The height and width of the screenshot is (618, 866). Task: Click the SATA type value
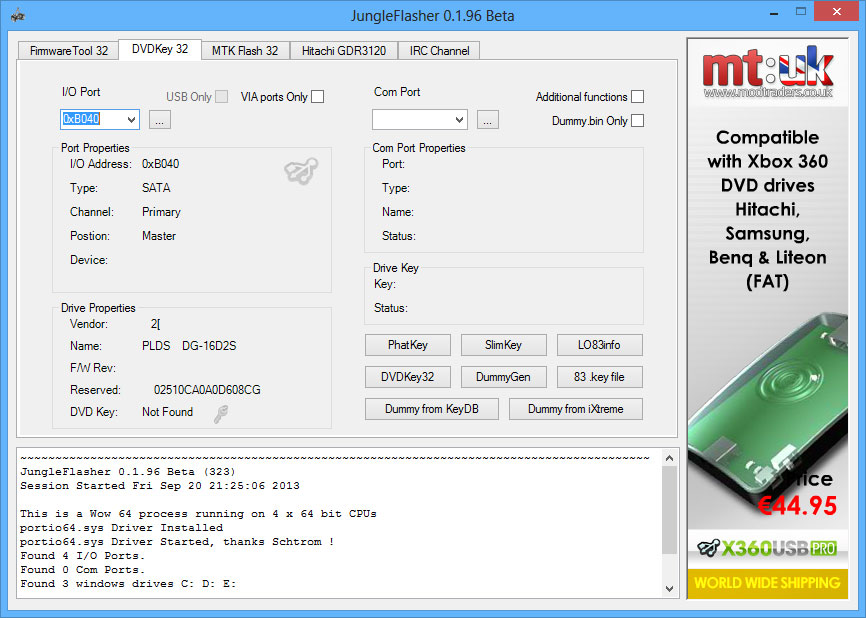pos(156,188)
